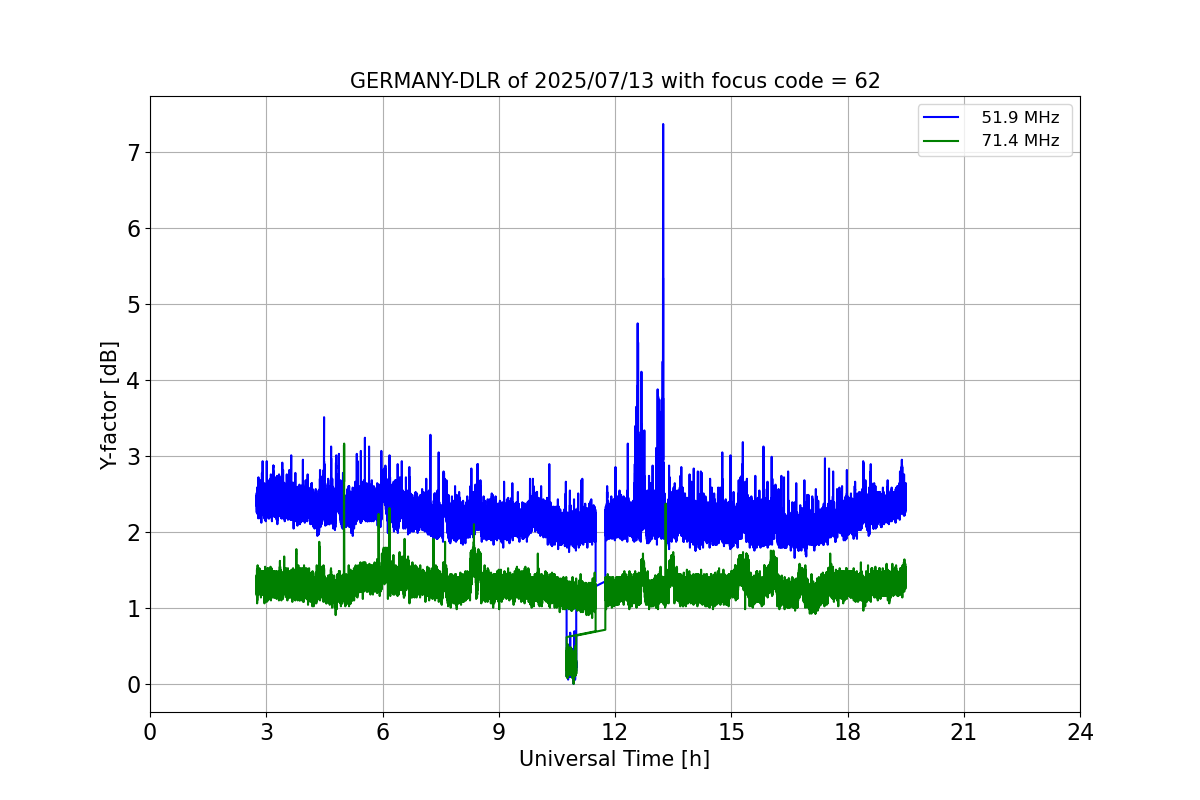Click the green line sample in legend
The width and height of the screenshot is (1200, 800).
pos(942,141)
